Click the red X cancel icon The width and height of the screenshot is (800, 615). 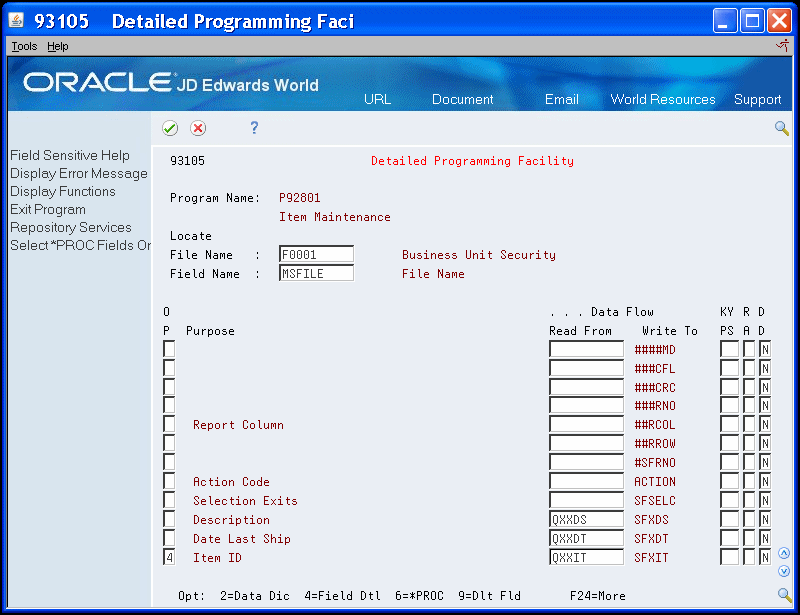pyautogui.click(x=198, y=128)
